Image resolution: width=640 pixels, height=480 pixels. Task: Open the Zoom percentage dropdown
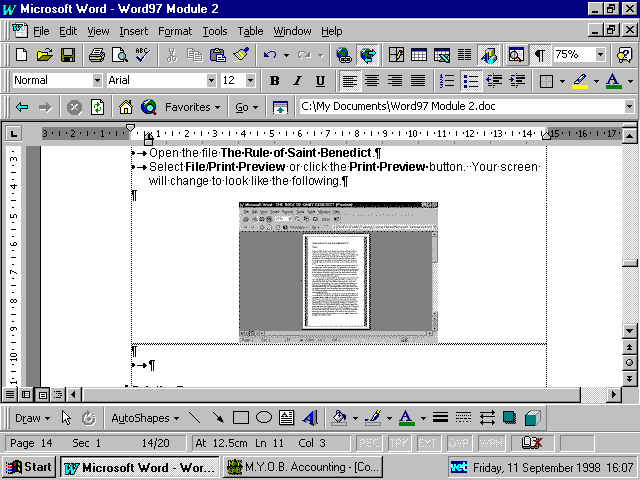click(x=600, y=55)
